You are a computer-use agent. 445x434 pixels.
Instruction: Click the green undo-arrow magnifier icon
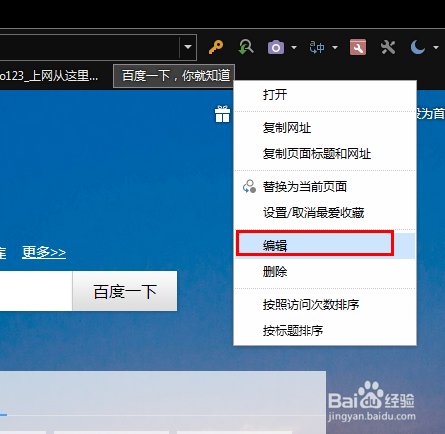246,47
